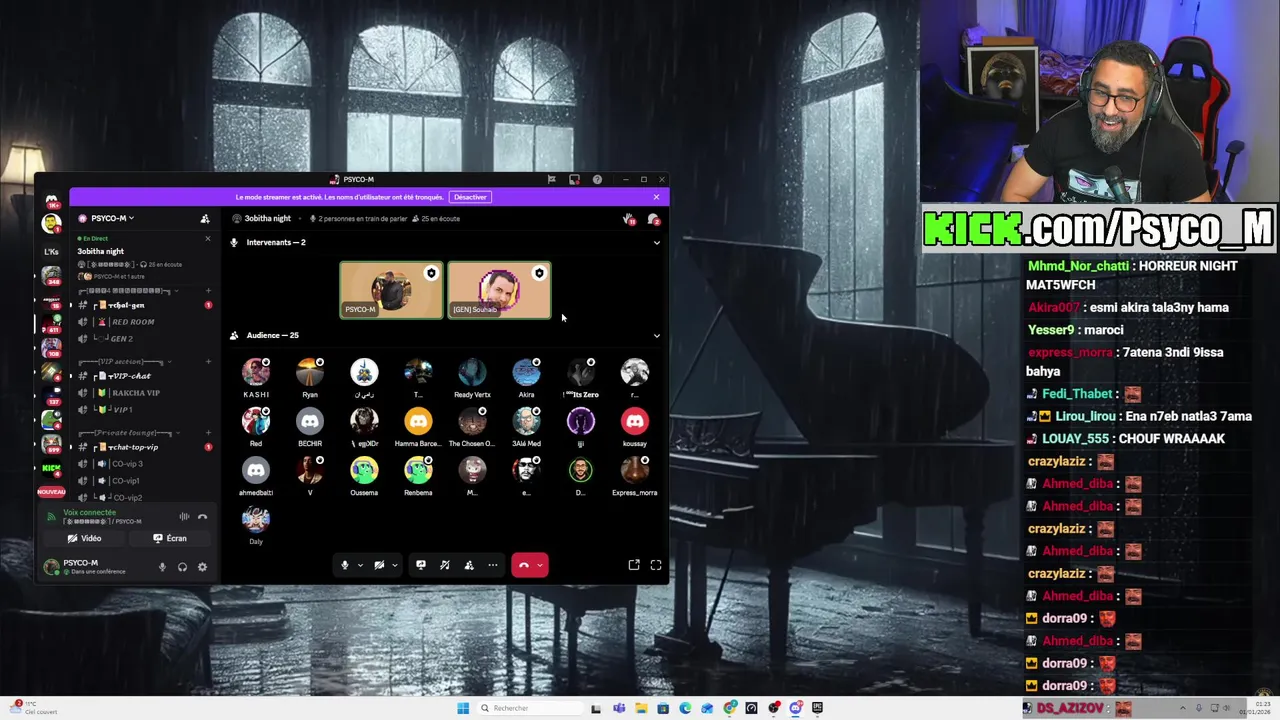1280x720 pixels.
Task: Click the NOUVEAU pill in server sidebar
Action: 51,492
